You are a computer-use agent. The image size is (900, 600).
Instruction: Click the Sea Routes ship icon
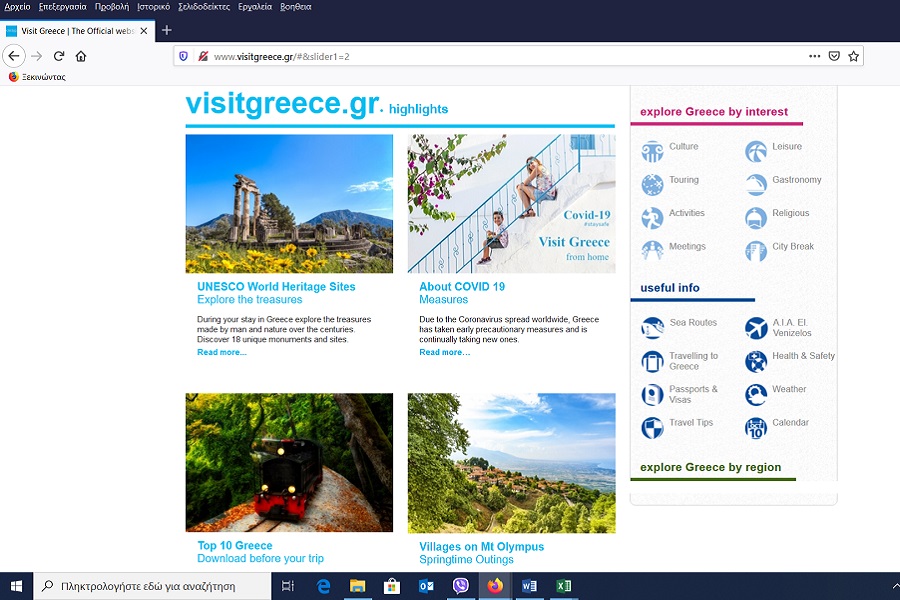[652, 328]
